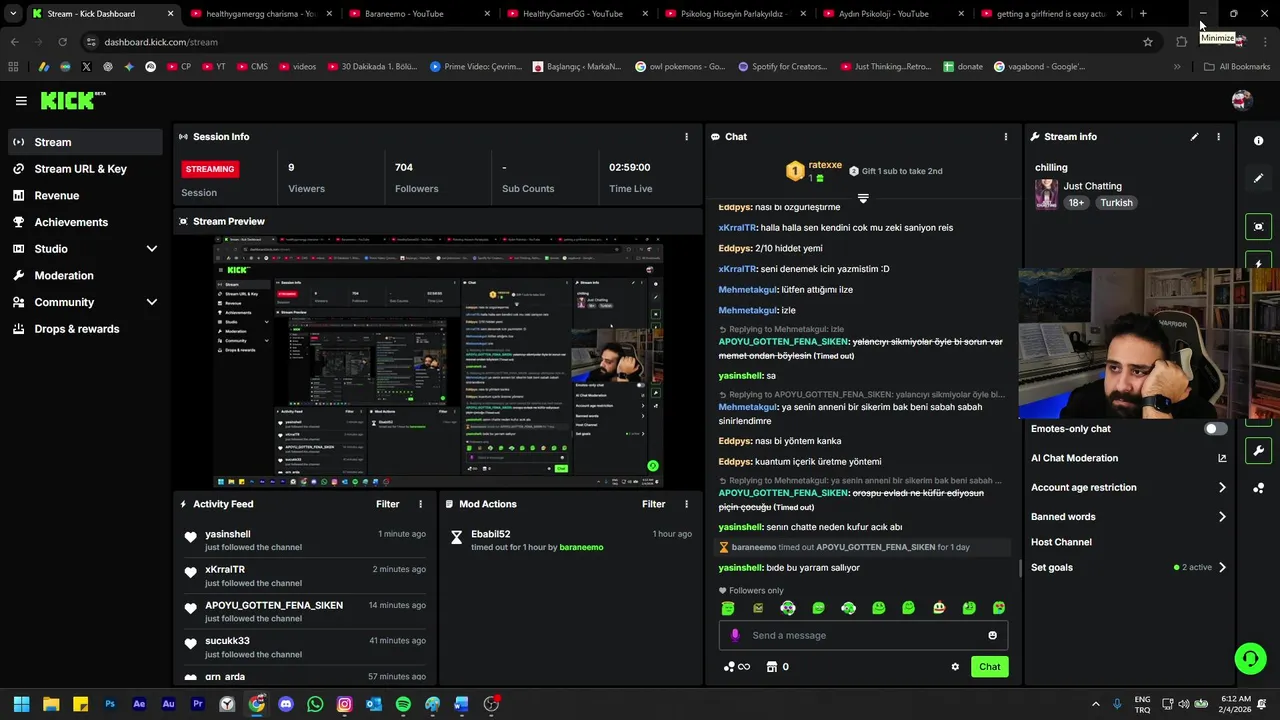Image resolution: width=1280 pixels, height=720 pixels.
Task: Click the Stream Preview thumbnail
Action: [x=438, y=362]
